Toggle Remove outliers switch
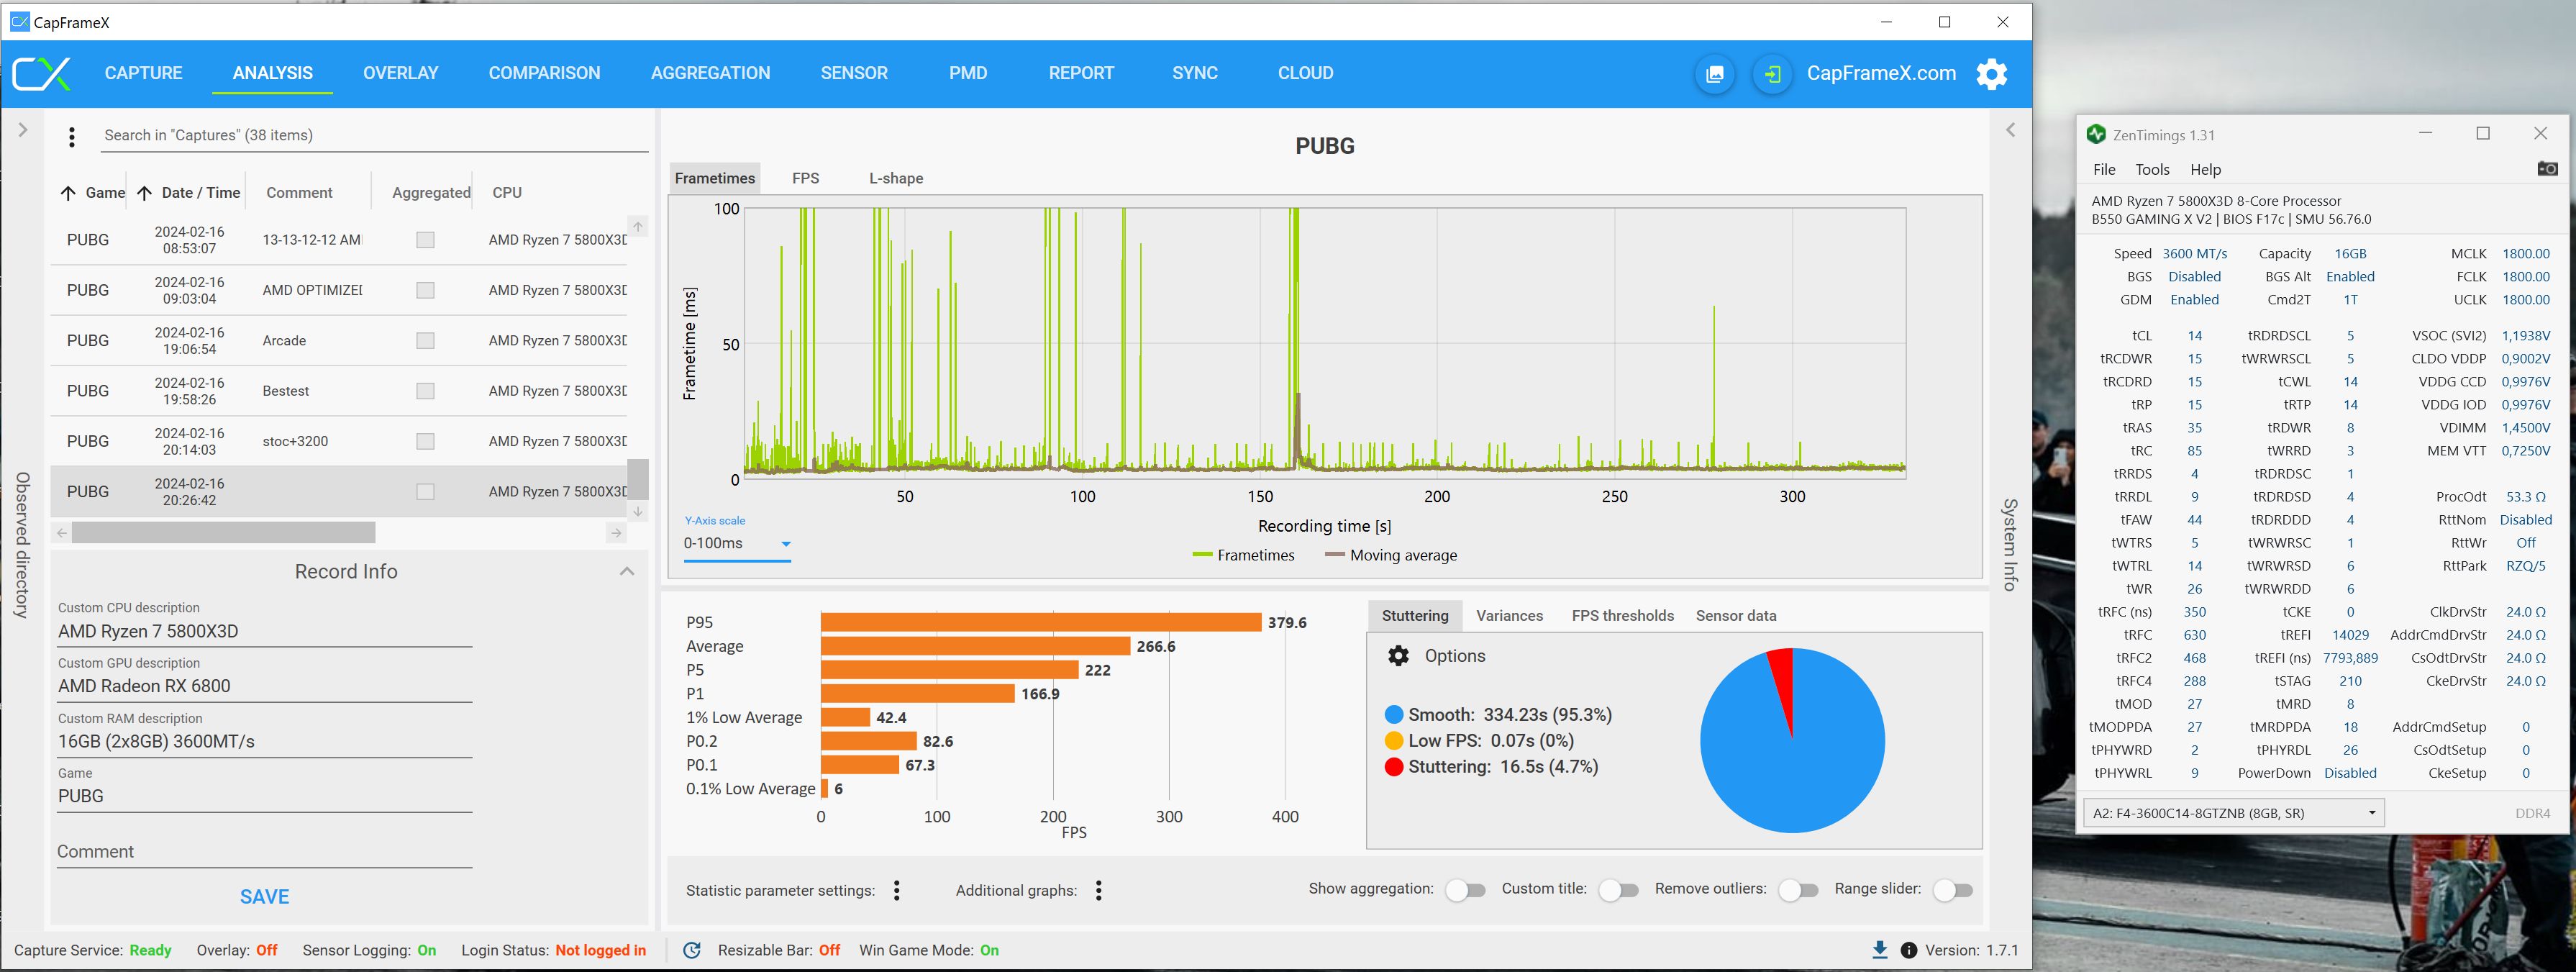The height and width of the screenshot is (972, 2576). pos(1798,890)
